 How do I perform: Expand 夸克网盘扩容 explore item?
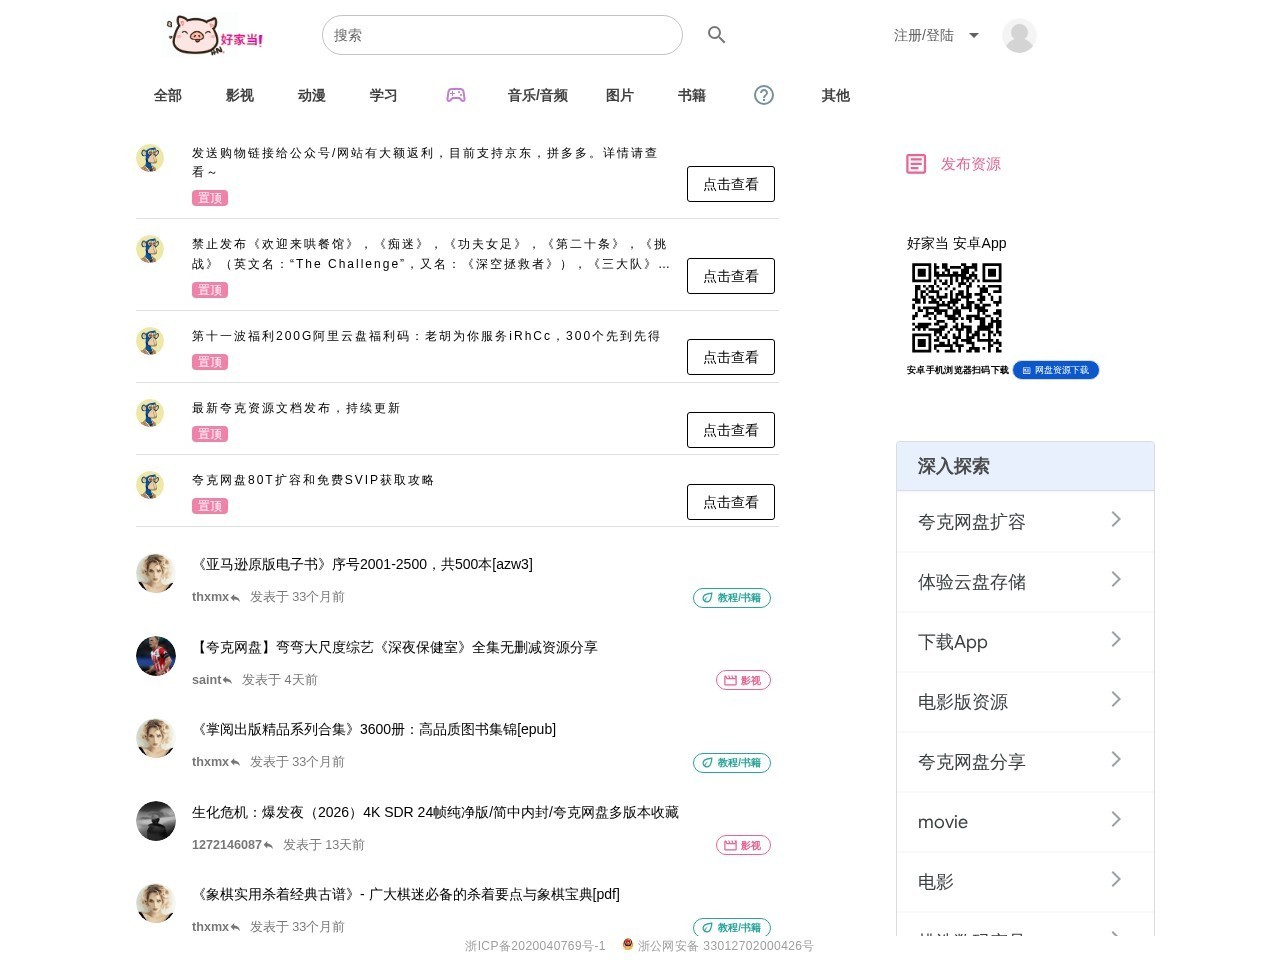point(1025,521)
